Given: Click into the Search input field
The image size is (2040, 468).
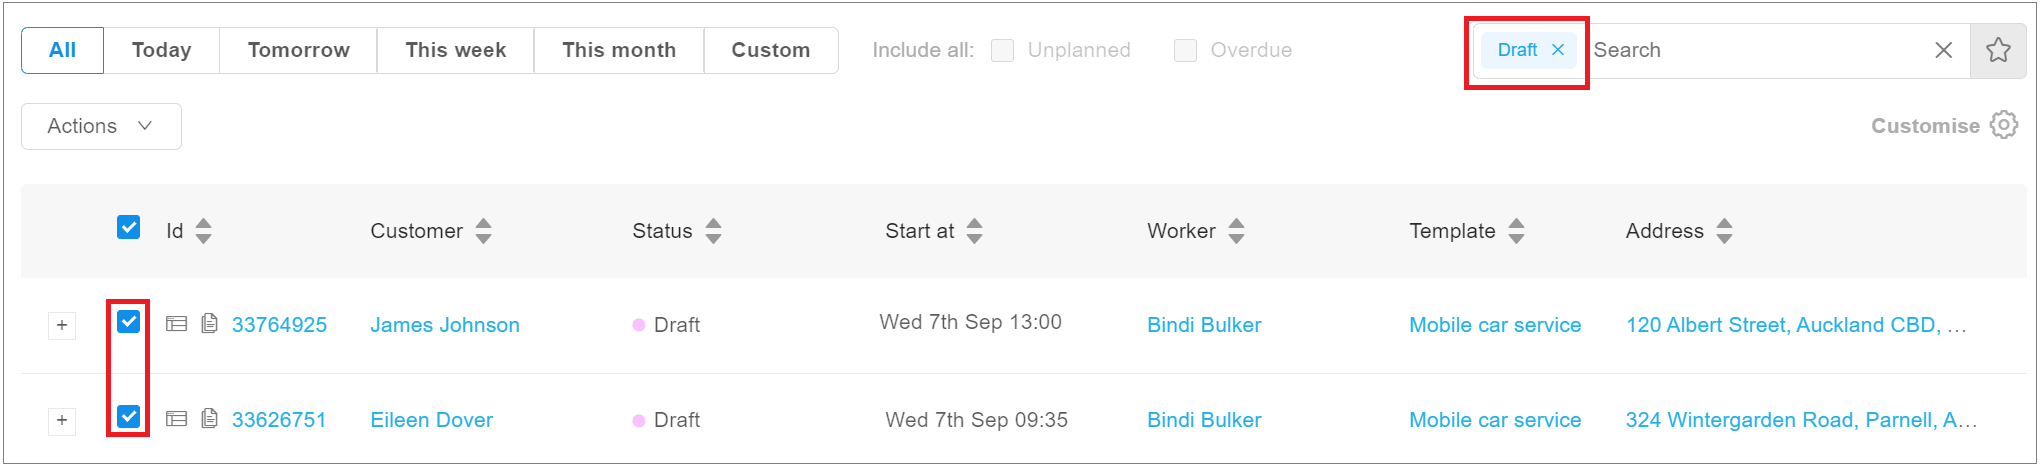Looking at the screenshot, I should coord(1750,50).
